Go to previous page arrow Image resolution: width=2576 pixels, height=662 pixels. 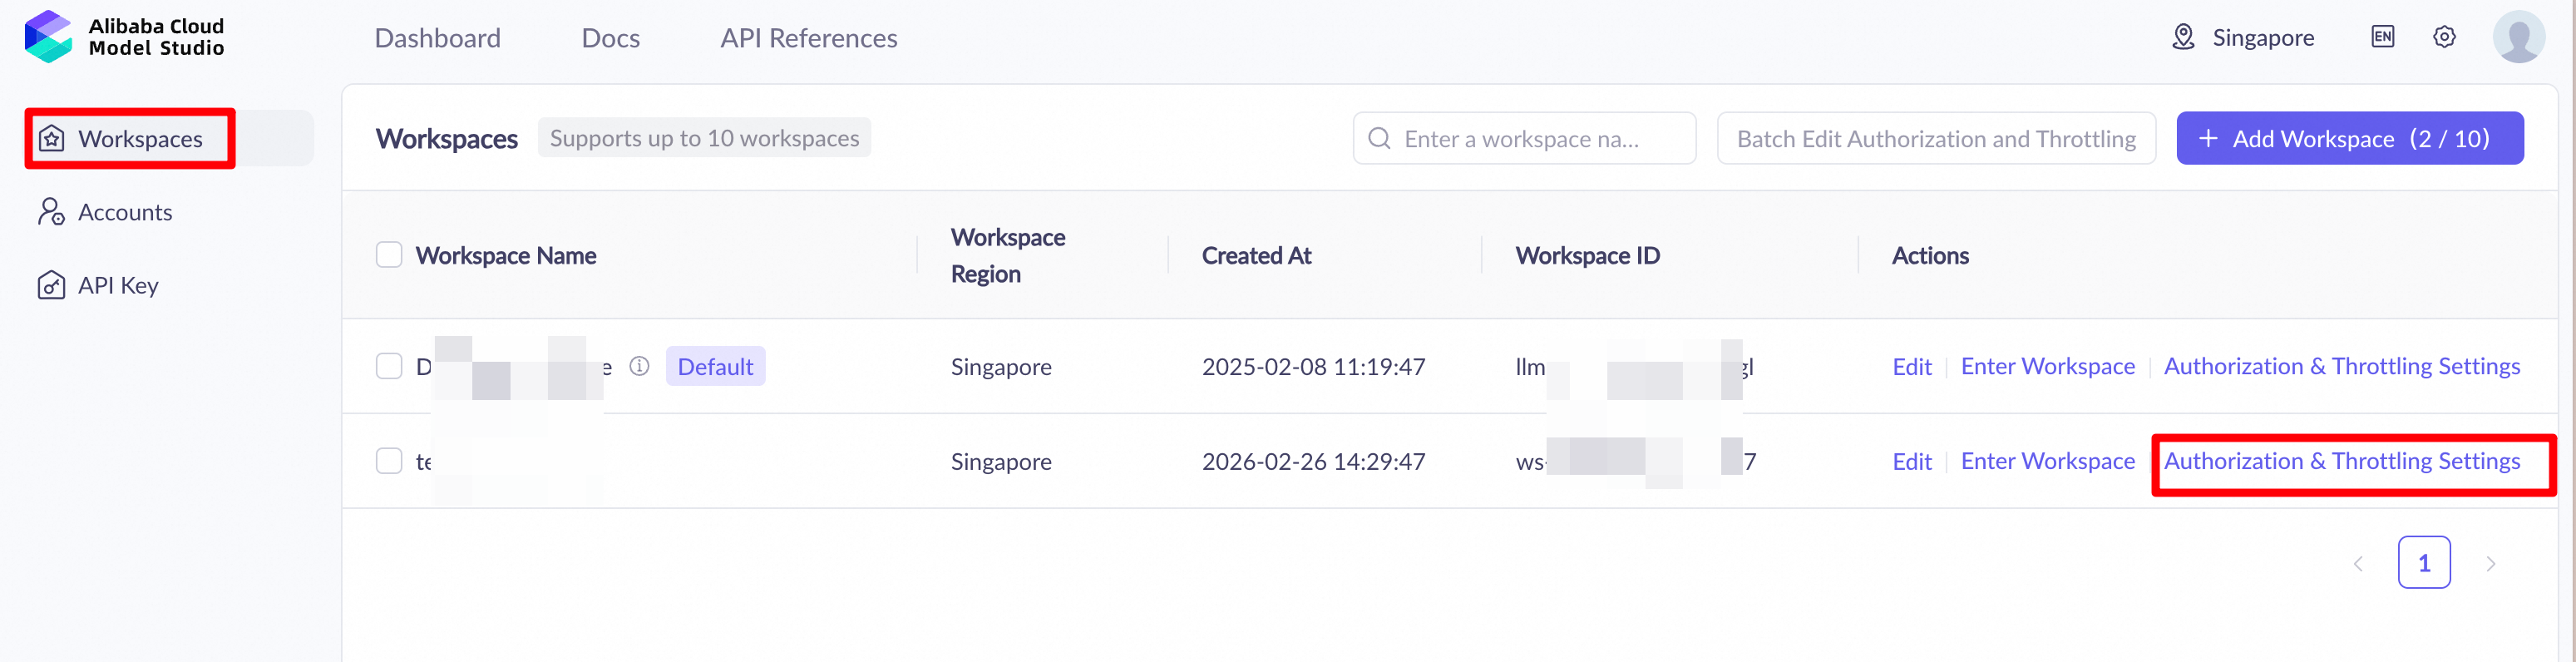pos(2358,563)
